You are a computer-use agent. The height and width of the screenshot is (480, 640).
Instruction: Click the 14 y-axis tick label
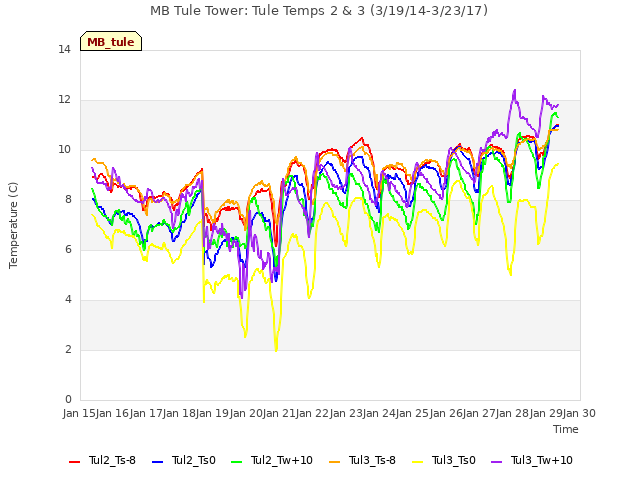click(x=64, y=50)
